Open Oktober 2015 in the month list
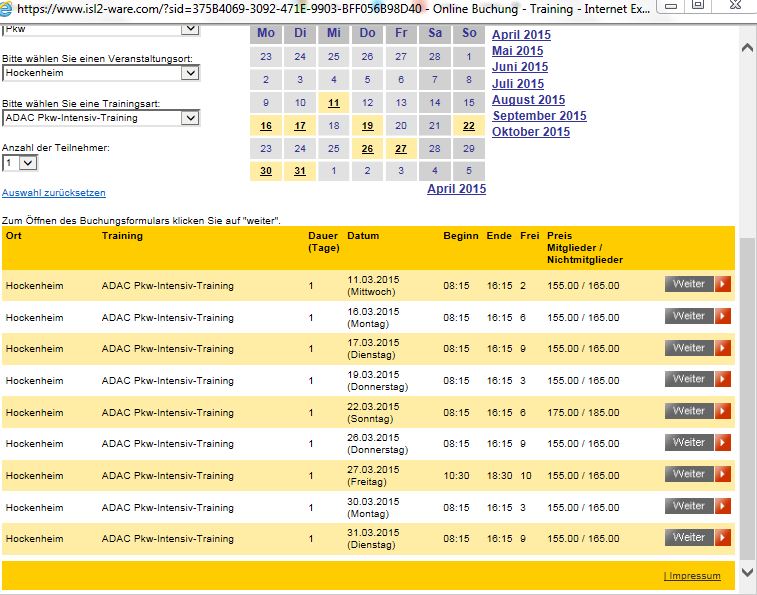 click(531, 131)
